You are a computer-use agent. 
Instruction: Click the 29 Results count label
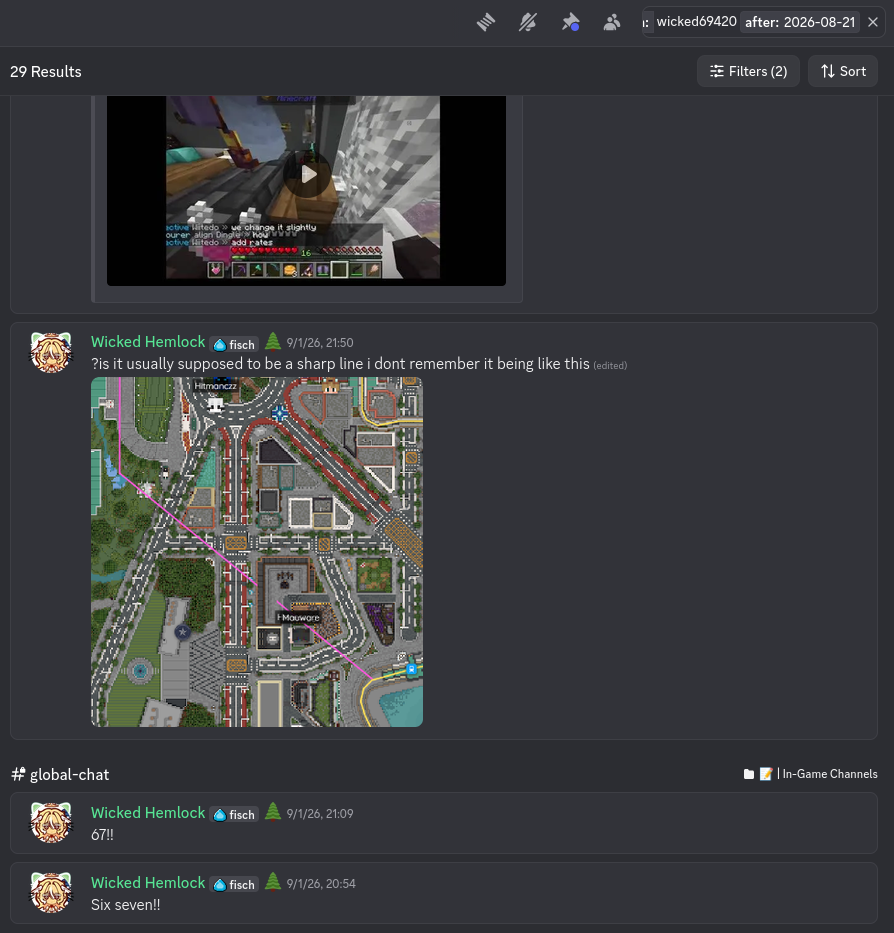[46, 71]
